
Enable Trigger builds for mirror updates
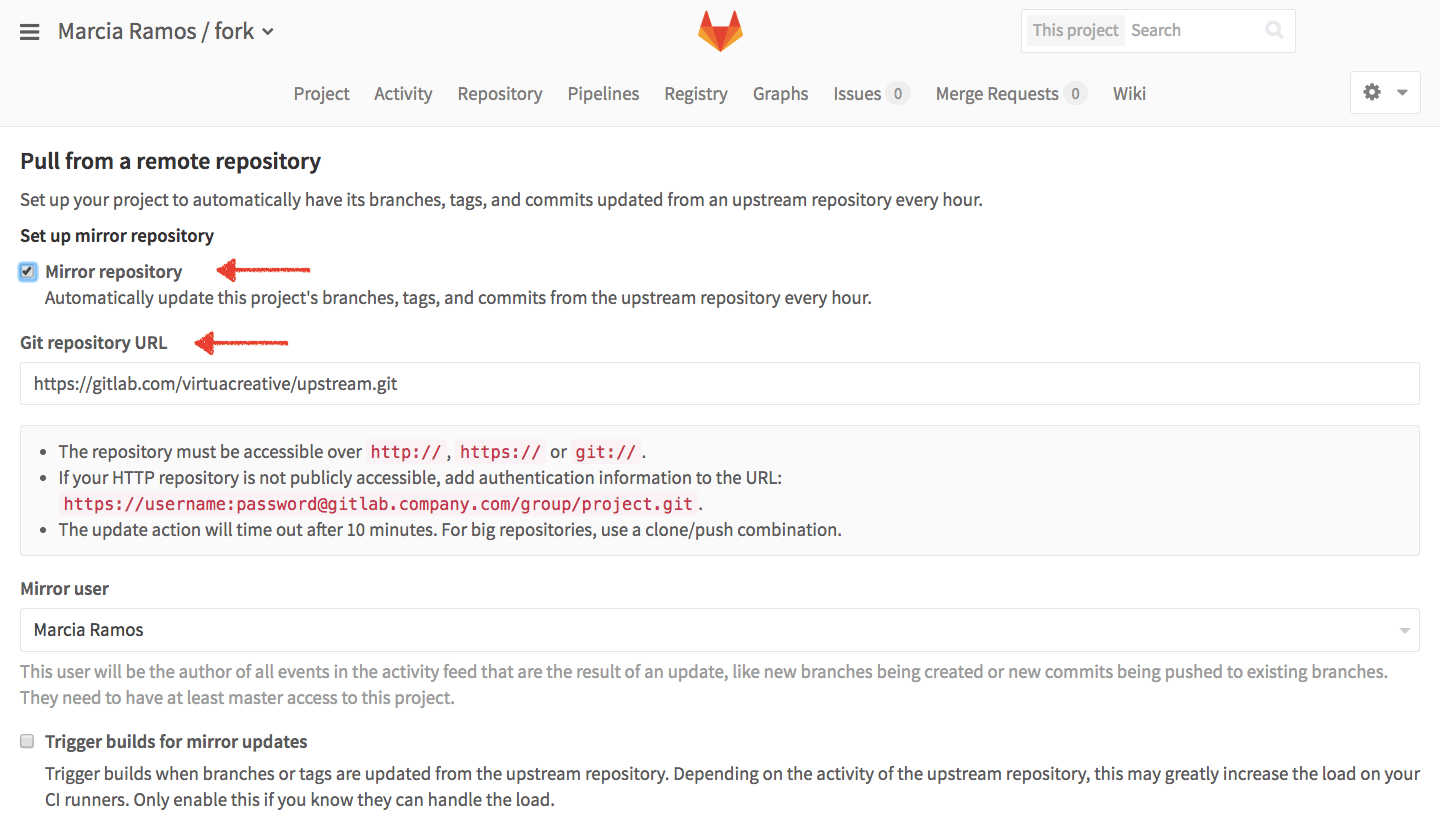27,741
